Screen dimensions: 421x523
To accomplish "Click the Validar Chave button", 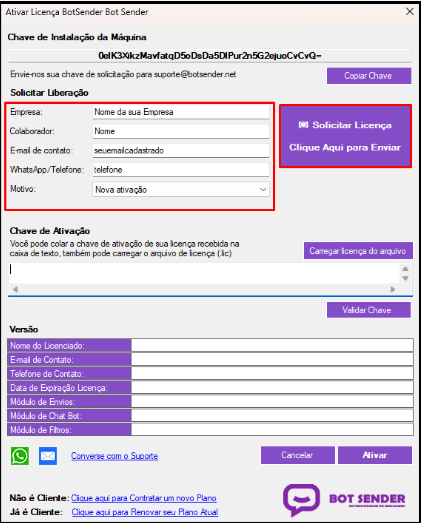I will coord(369,310).
